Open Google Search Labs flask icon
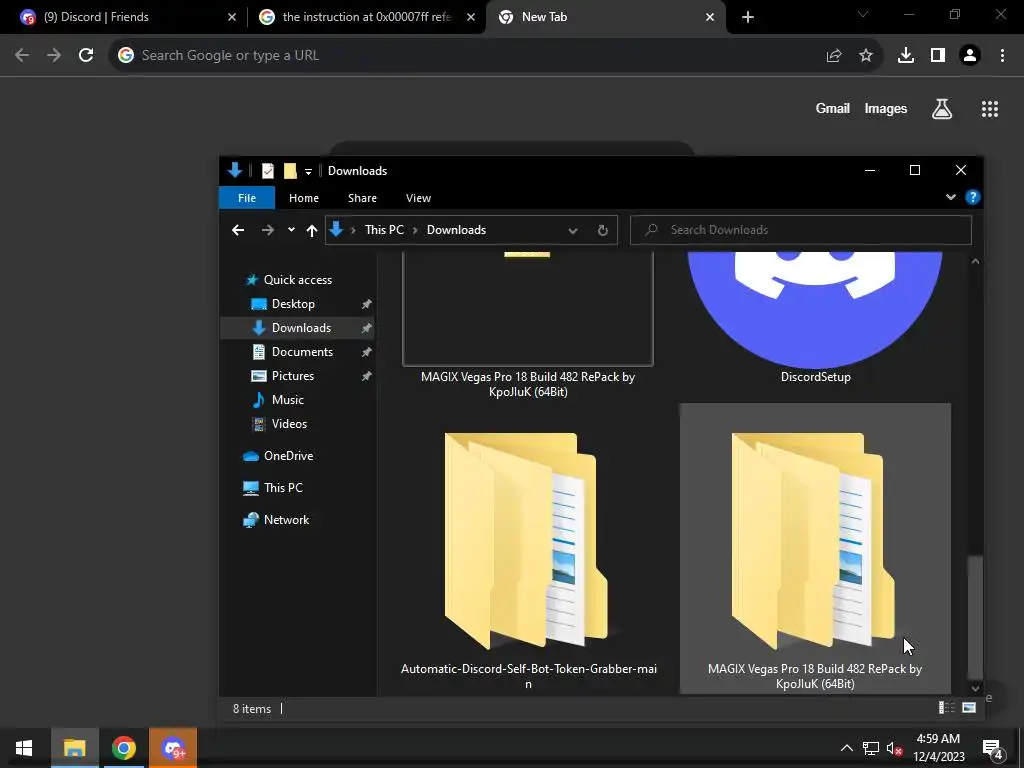 942,109
